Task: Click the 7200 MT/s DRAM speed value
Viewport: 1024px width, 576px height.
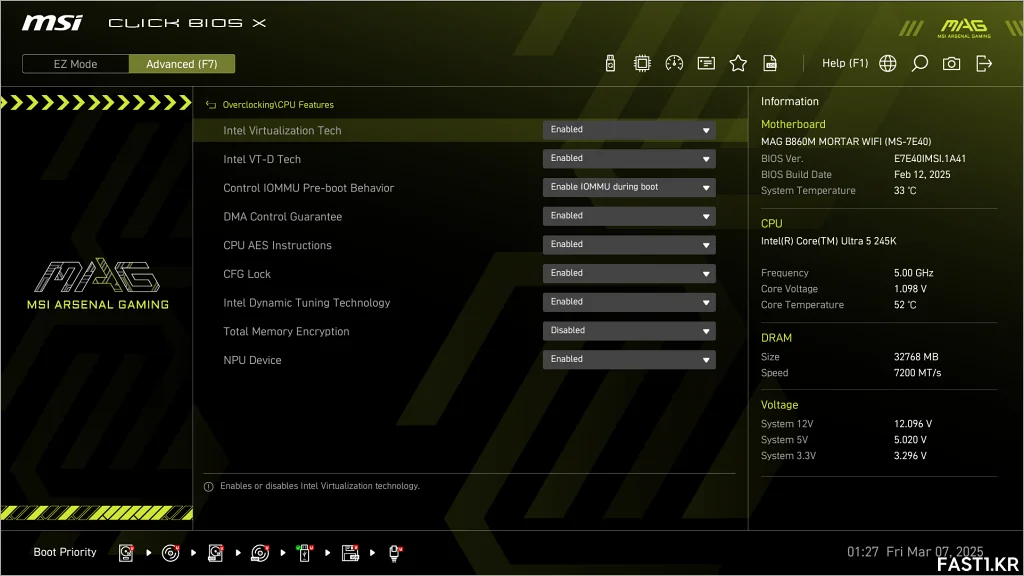Action: click(x=917, y=373)
